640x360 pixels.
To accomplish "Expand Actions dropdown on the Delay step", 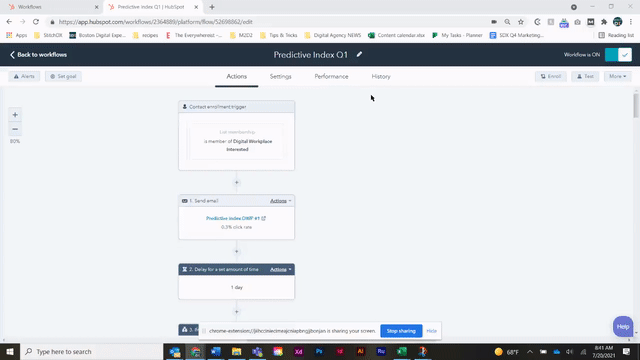I will tap(280, 269).
